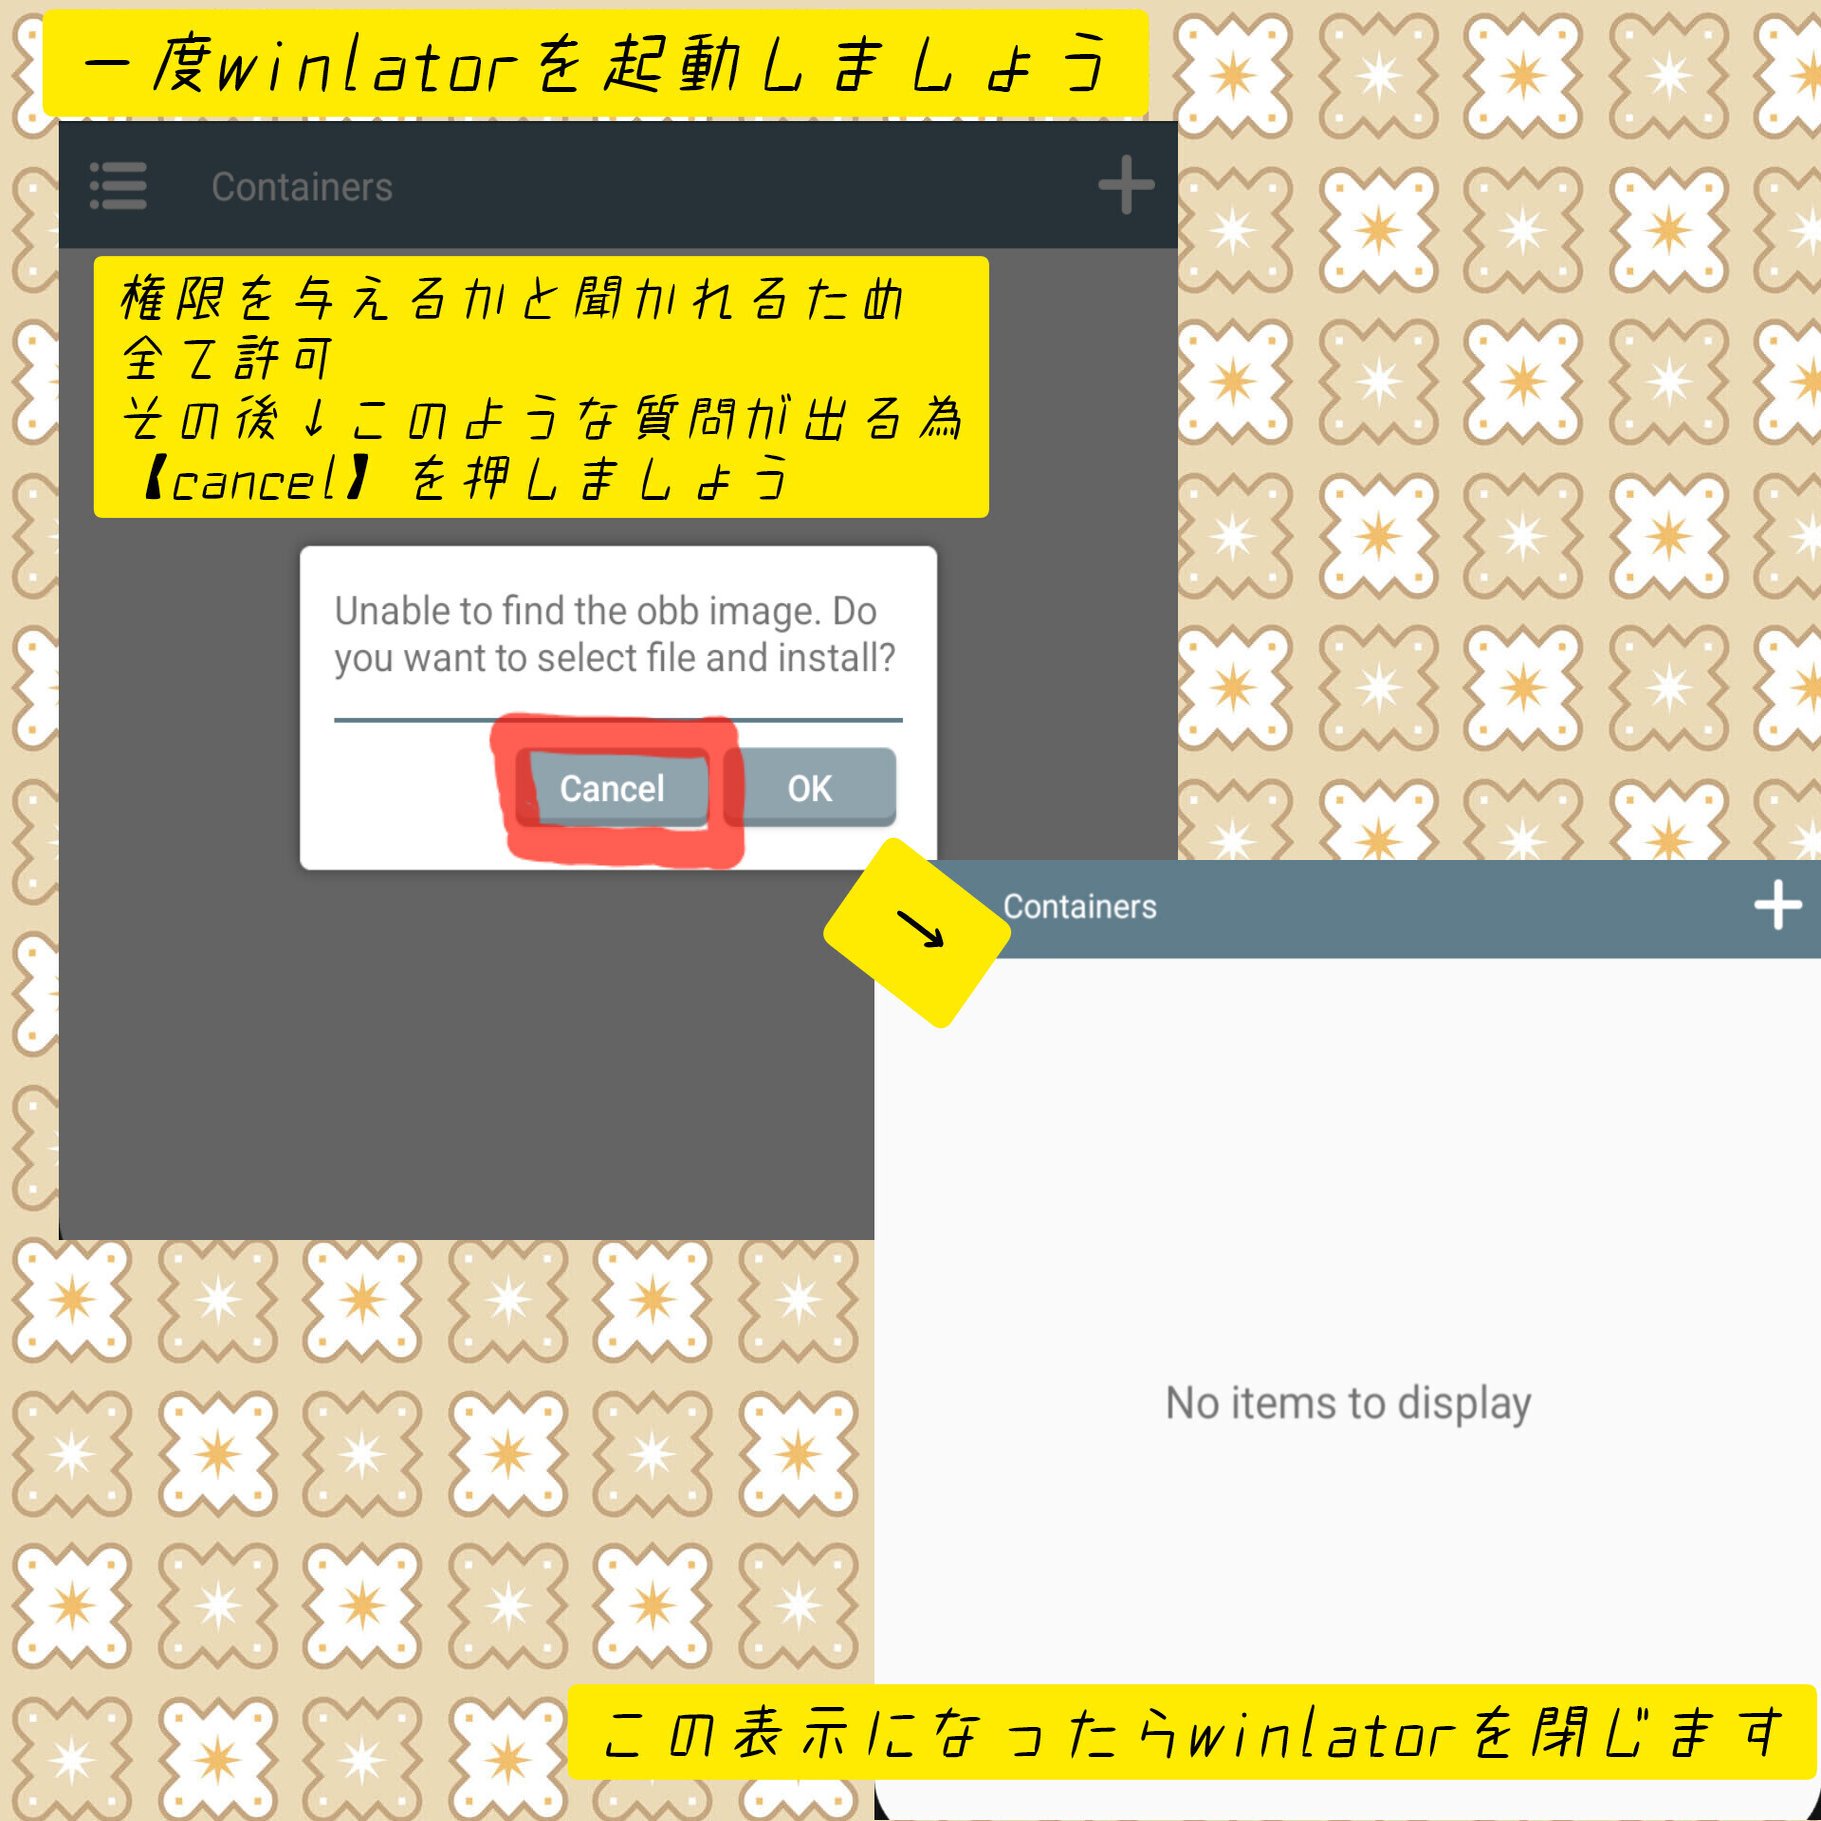Click the "Unable to find the obb image" message
The width and height of the screenshot is (1821, 1821).
point(615,634)
